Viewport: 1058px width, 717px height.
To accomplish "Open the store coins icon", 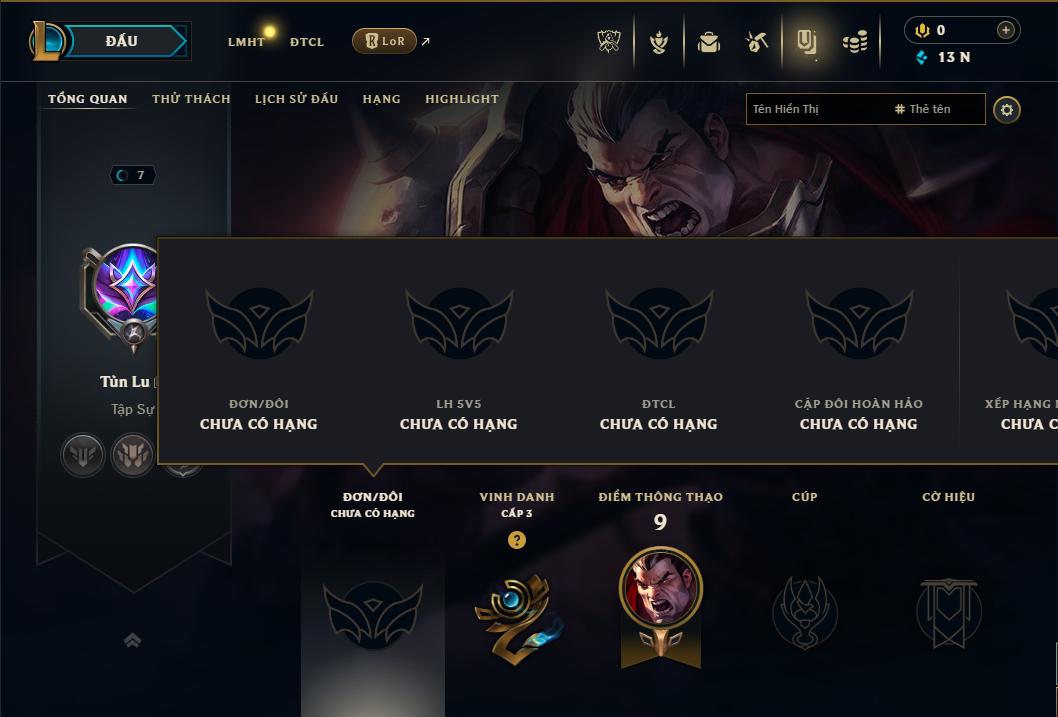I will point(856,43).
